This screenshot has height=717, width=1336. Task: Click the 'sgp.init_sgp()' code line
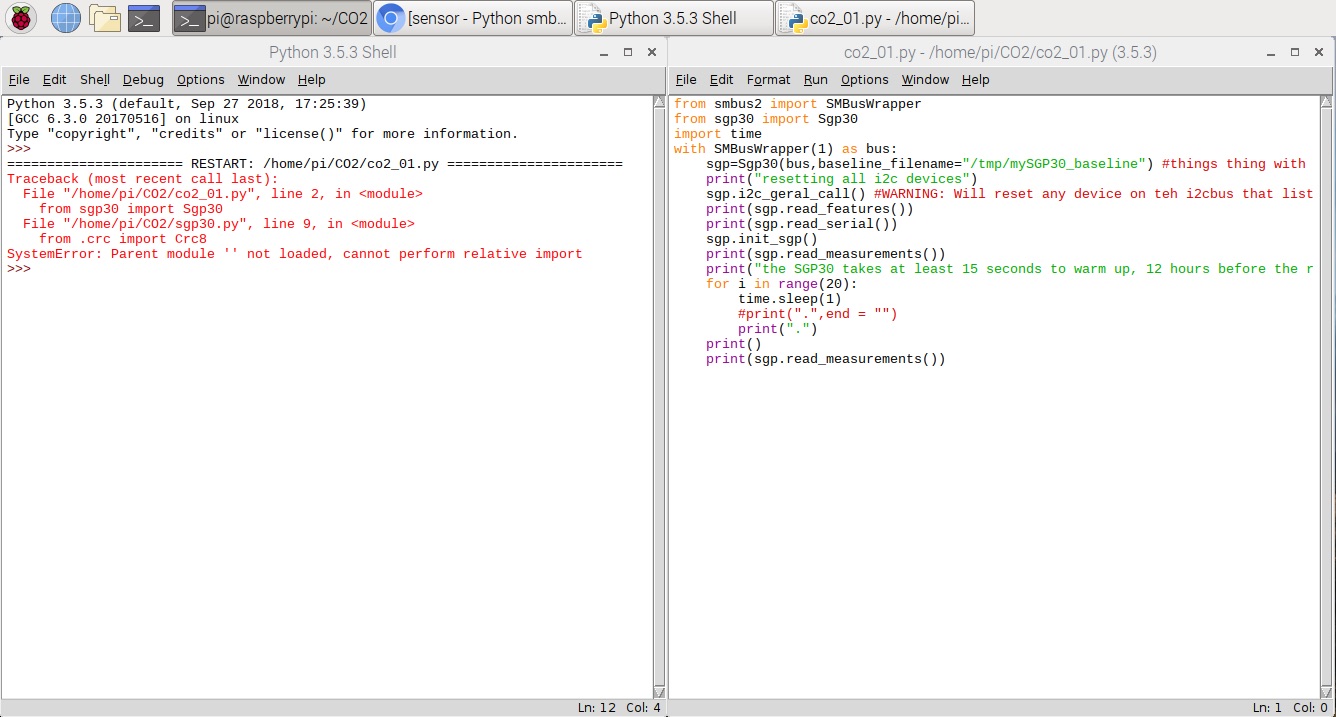point(762,239)
